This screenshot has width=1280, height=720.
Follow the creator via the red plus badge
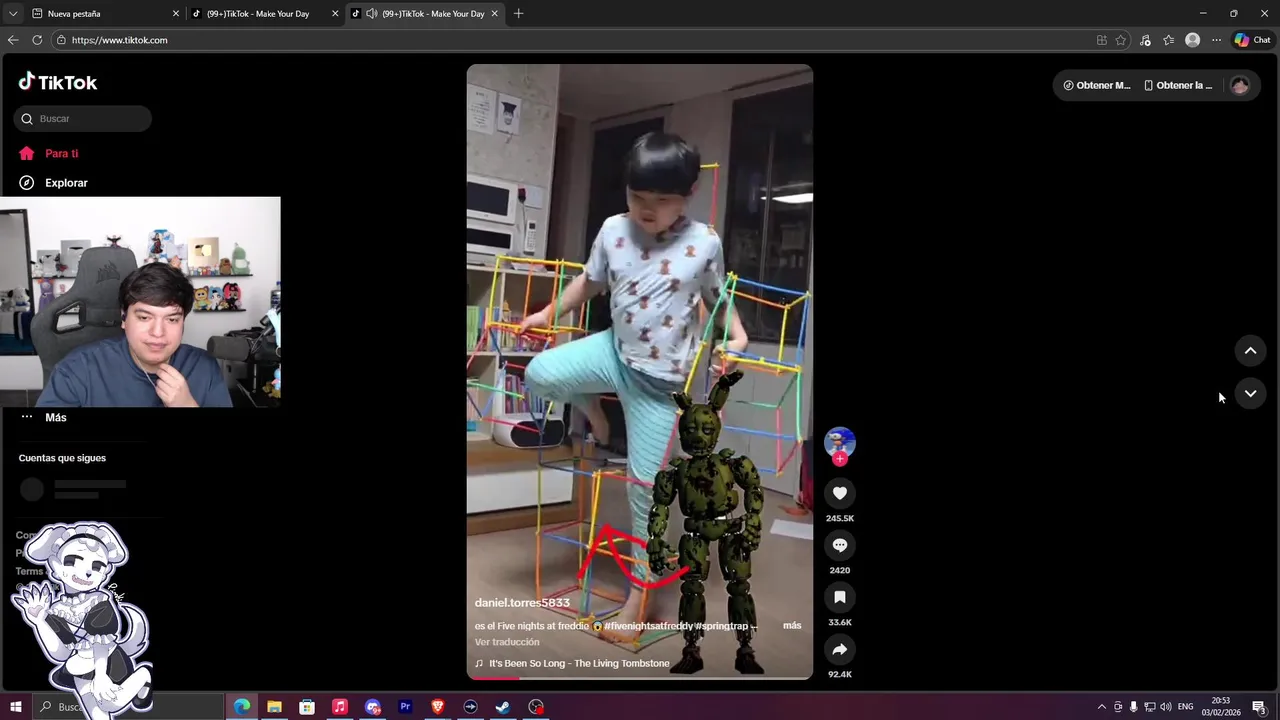point(840,459)
